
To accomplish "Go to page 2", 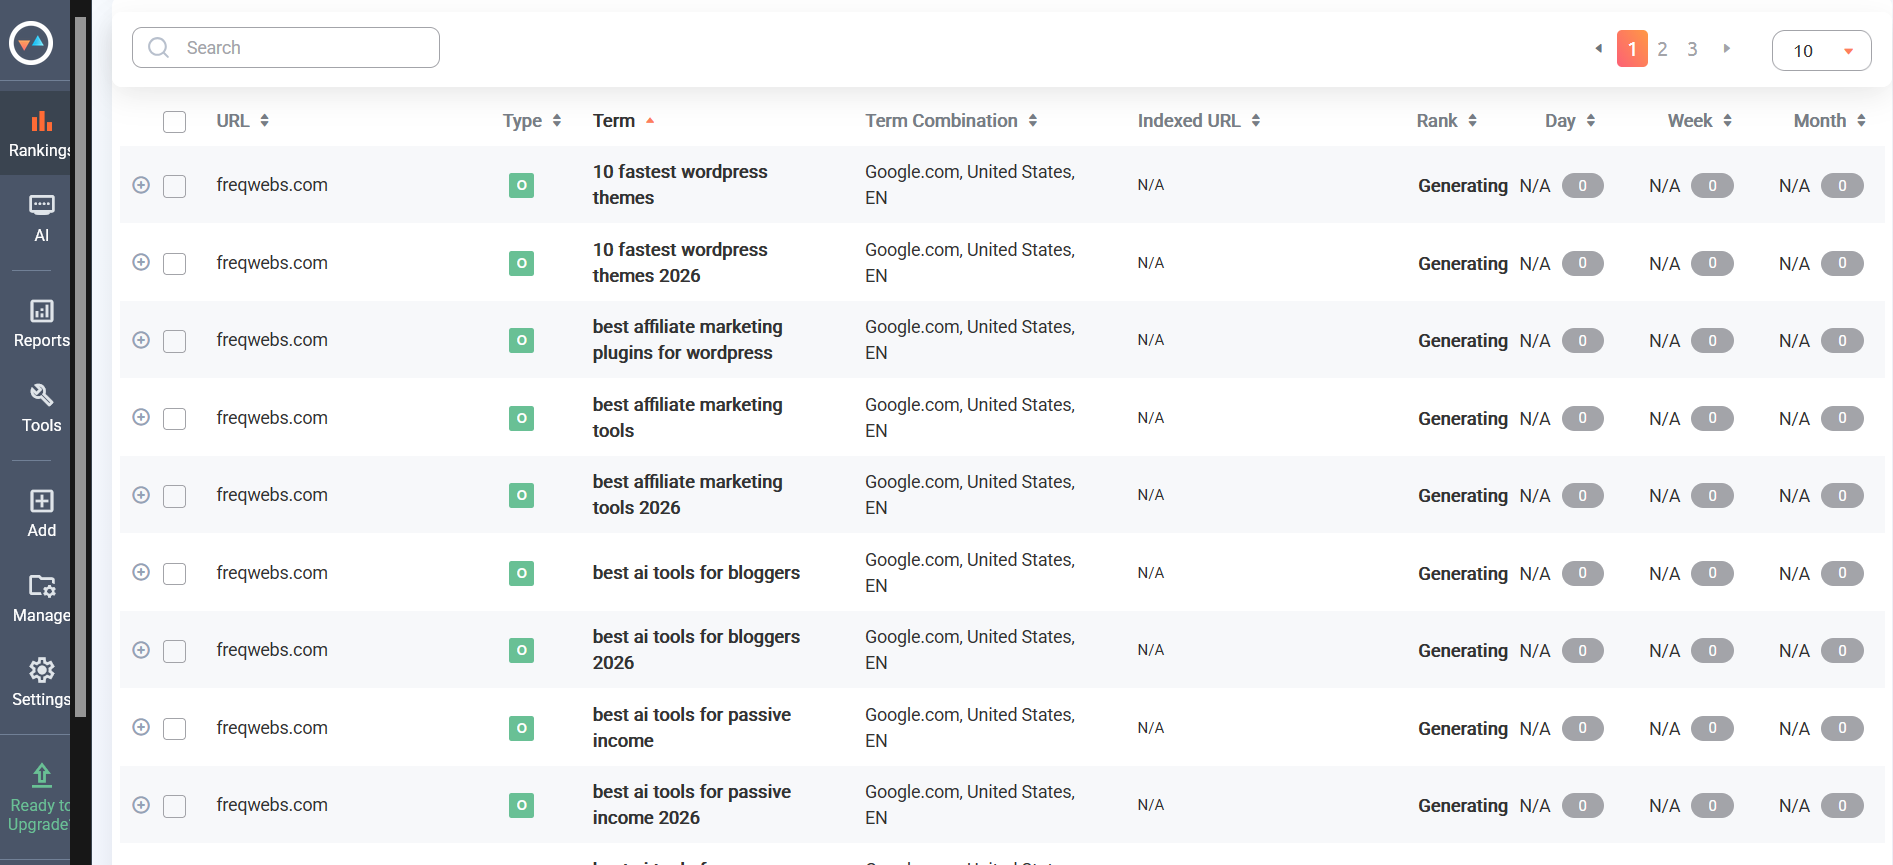I will pos(1662,49).
